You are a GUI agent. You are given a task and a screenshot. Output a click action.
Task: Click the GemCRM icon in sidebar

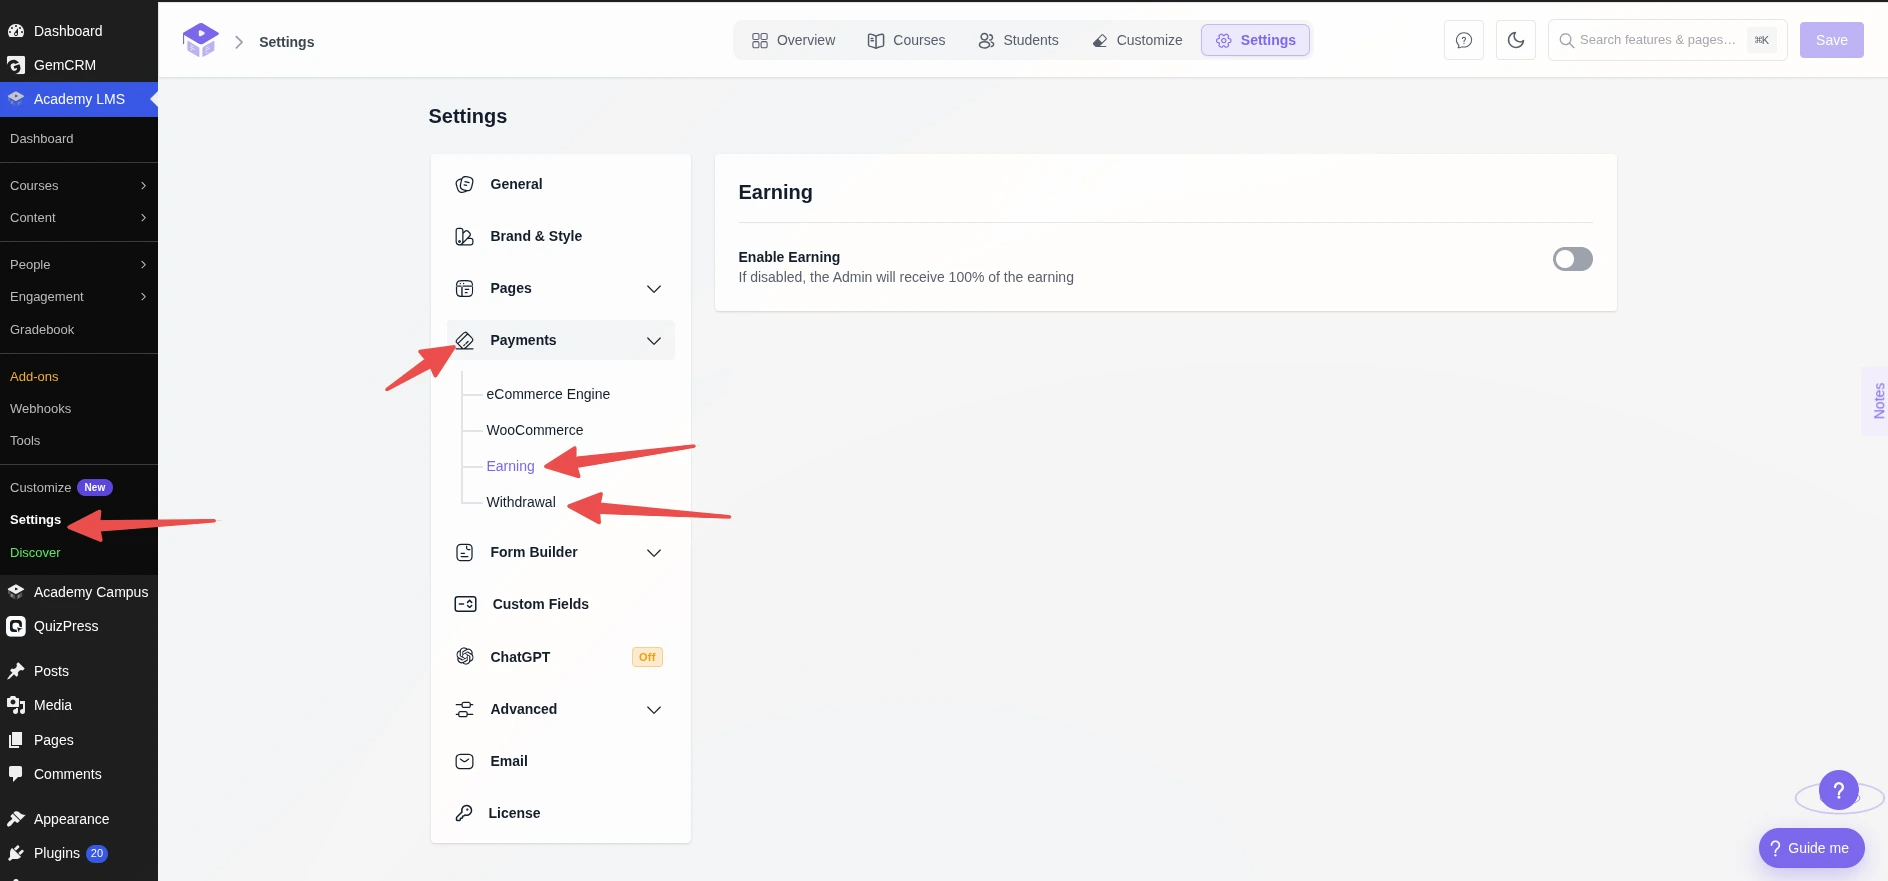(16, 65)
